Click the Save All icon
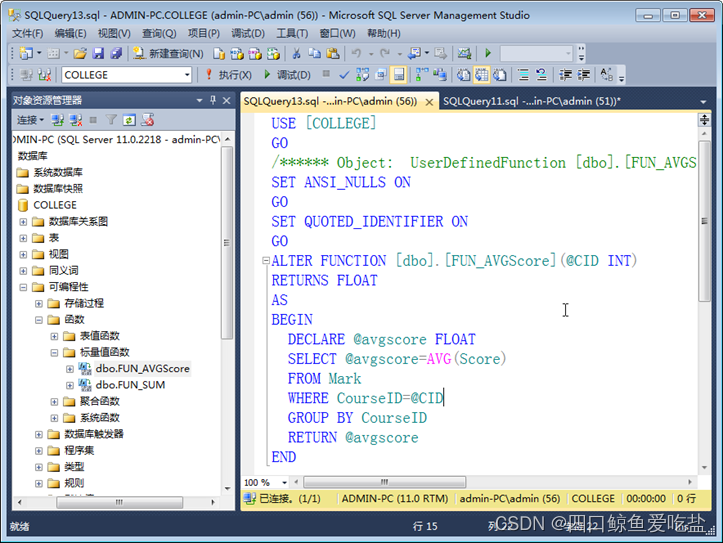723x543 pixels. [116, 53]
